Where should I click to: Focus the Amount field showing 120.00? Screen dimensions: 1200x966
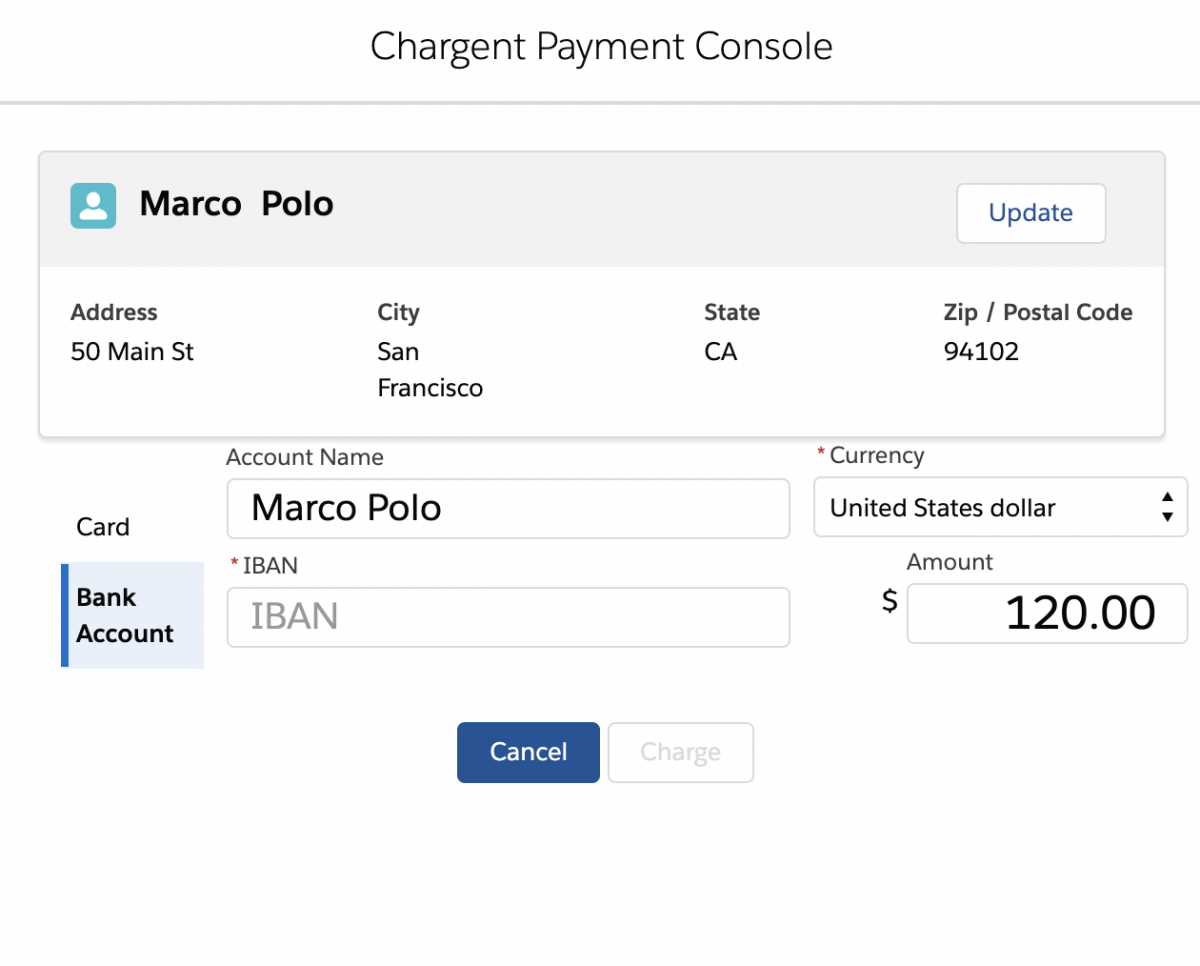1046,613
